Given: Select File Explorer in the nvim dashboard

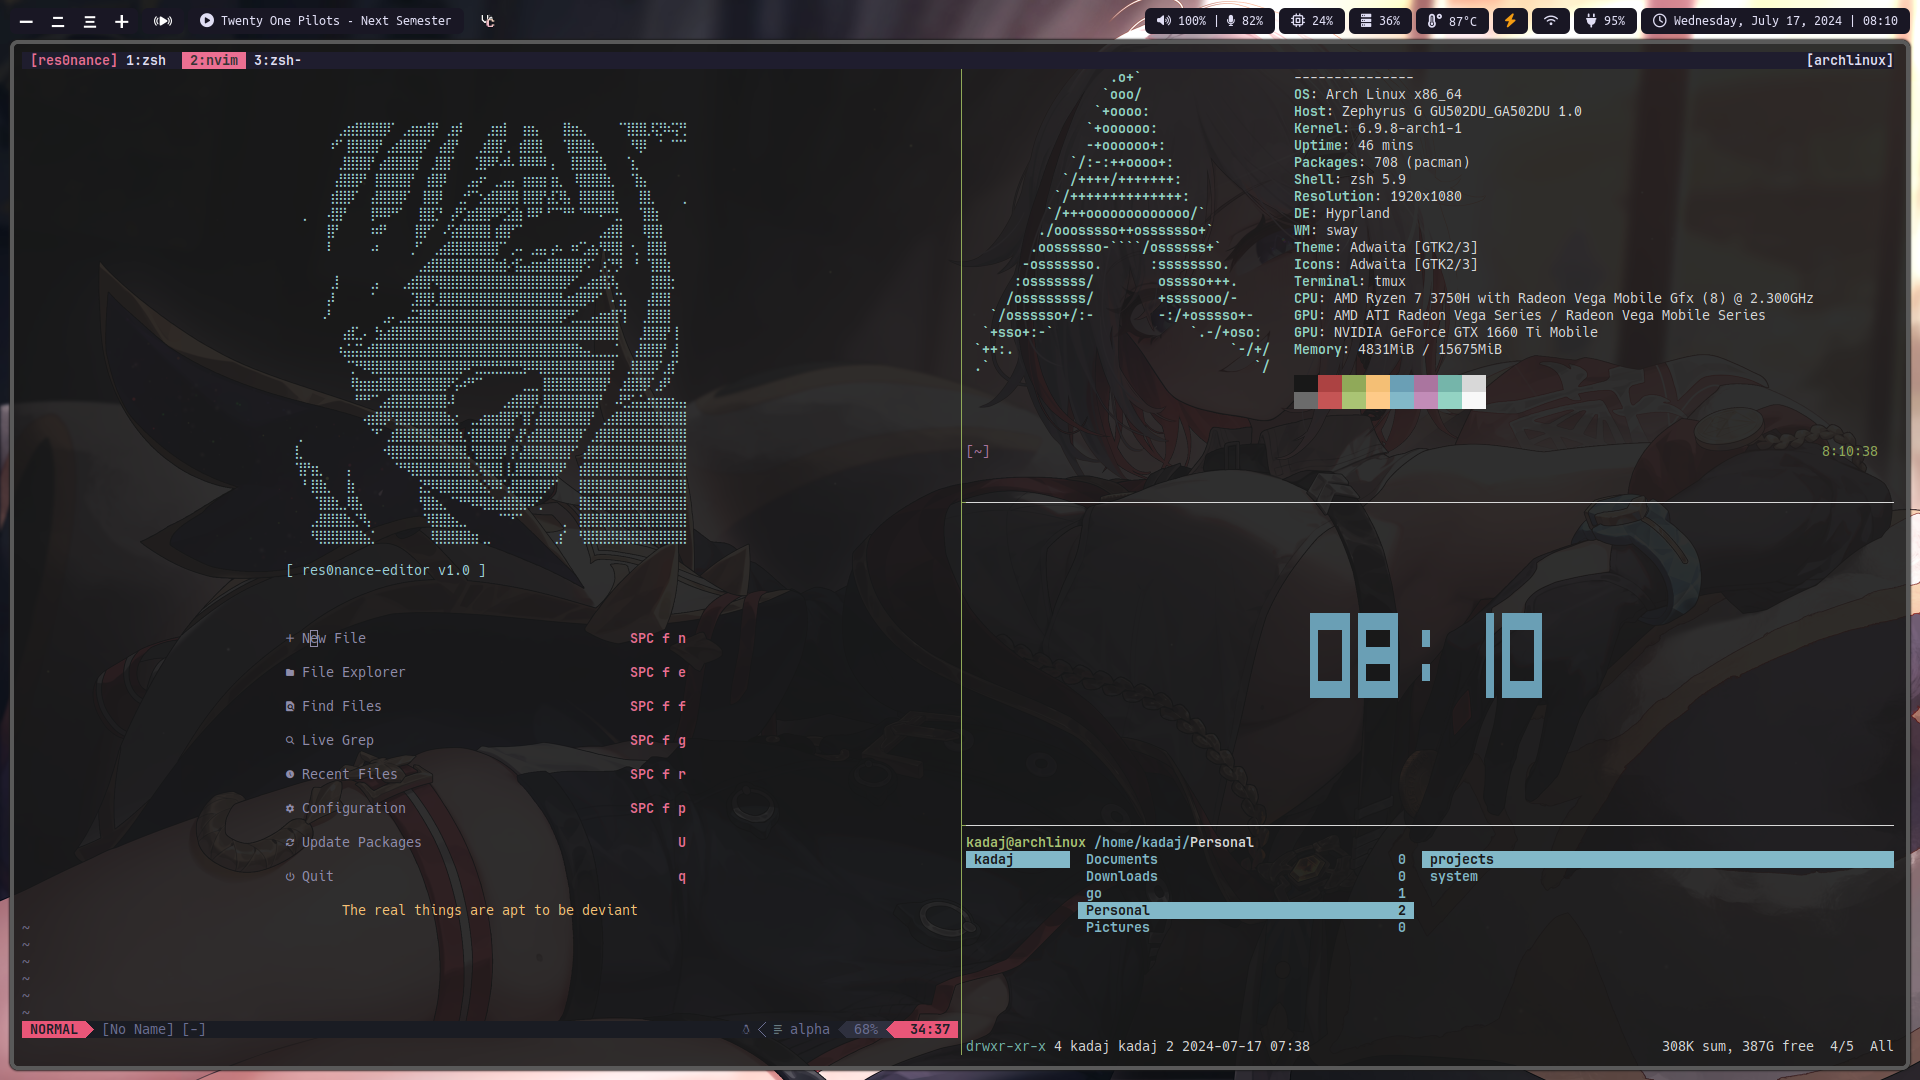Looking at the screenshot, I should coord(353,672).
